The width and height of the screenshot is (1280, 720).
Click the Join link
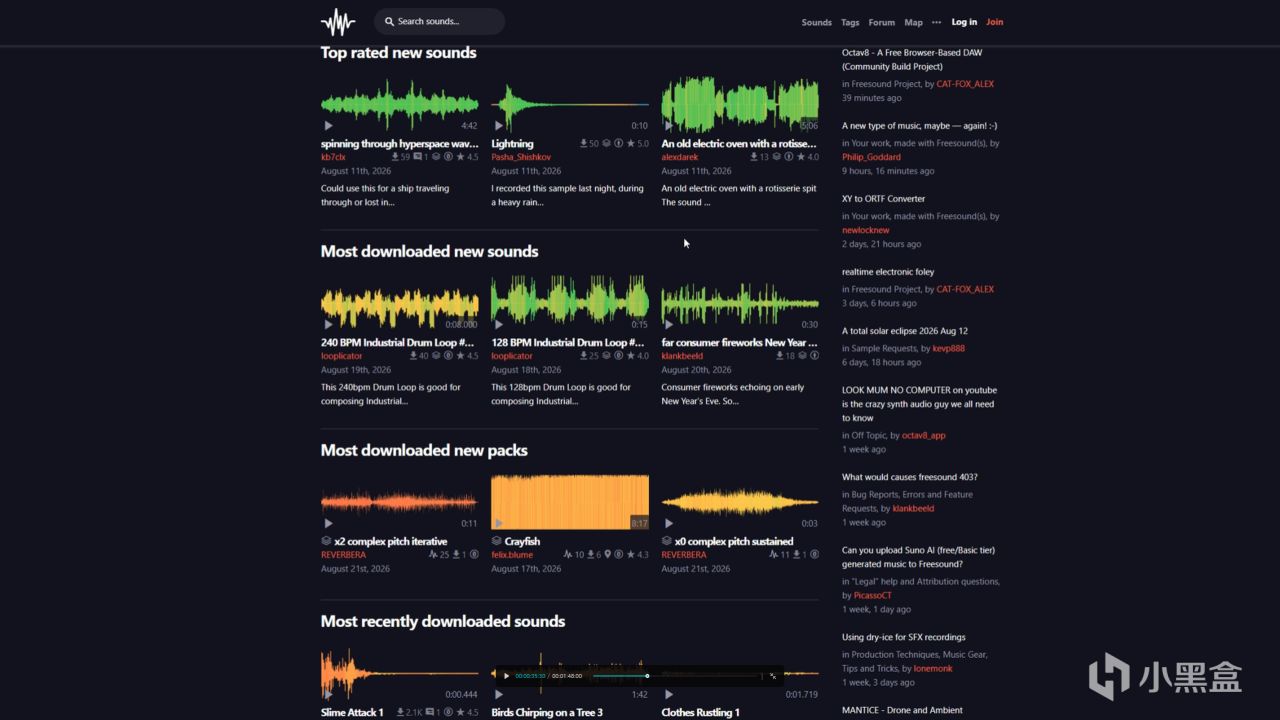click(995, 22)
